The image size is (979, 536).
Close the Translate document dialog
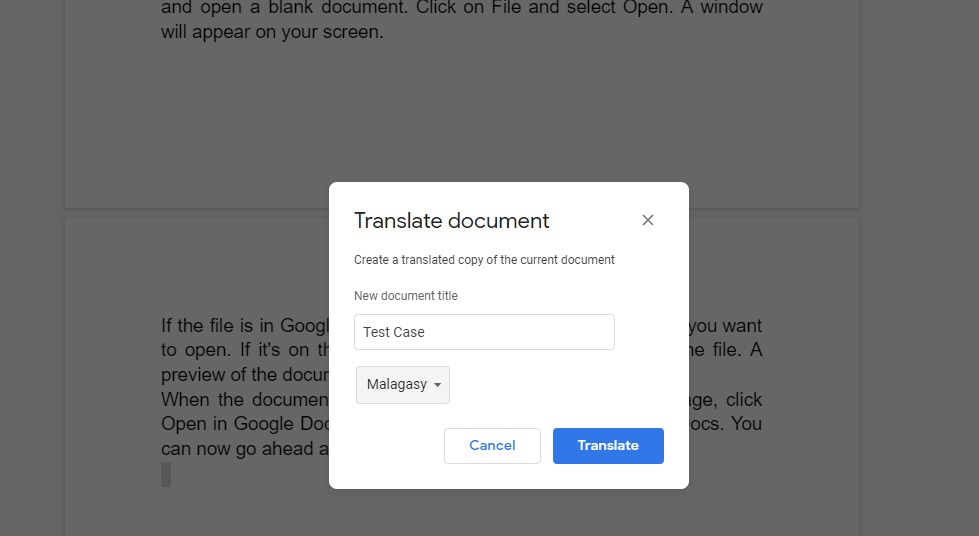click(x=647, y=220)
